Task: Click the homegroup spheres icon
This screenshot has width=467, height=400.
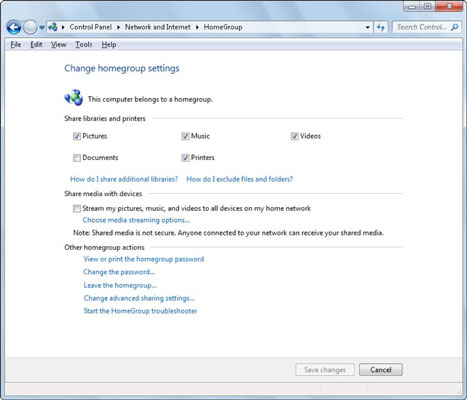Action: pyautogui.click(x=74, y=98)
